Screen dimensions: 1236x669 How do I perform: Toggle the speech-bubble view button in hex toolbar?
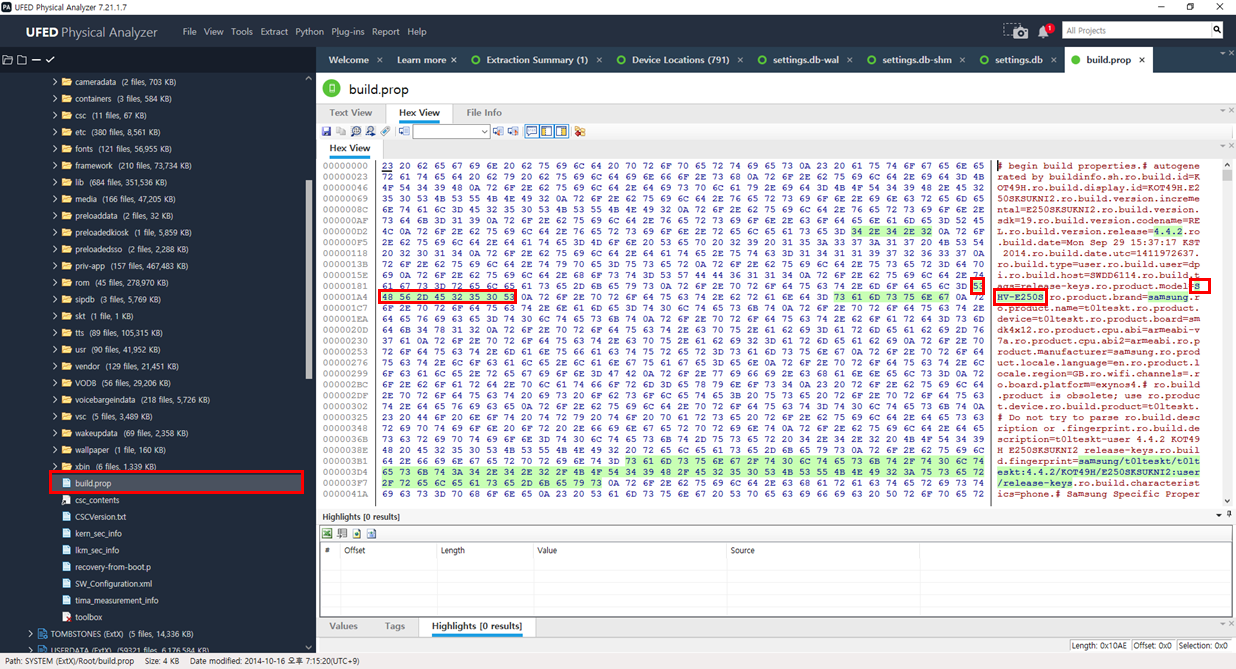[x=532, y=131]
